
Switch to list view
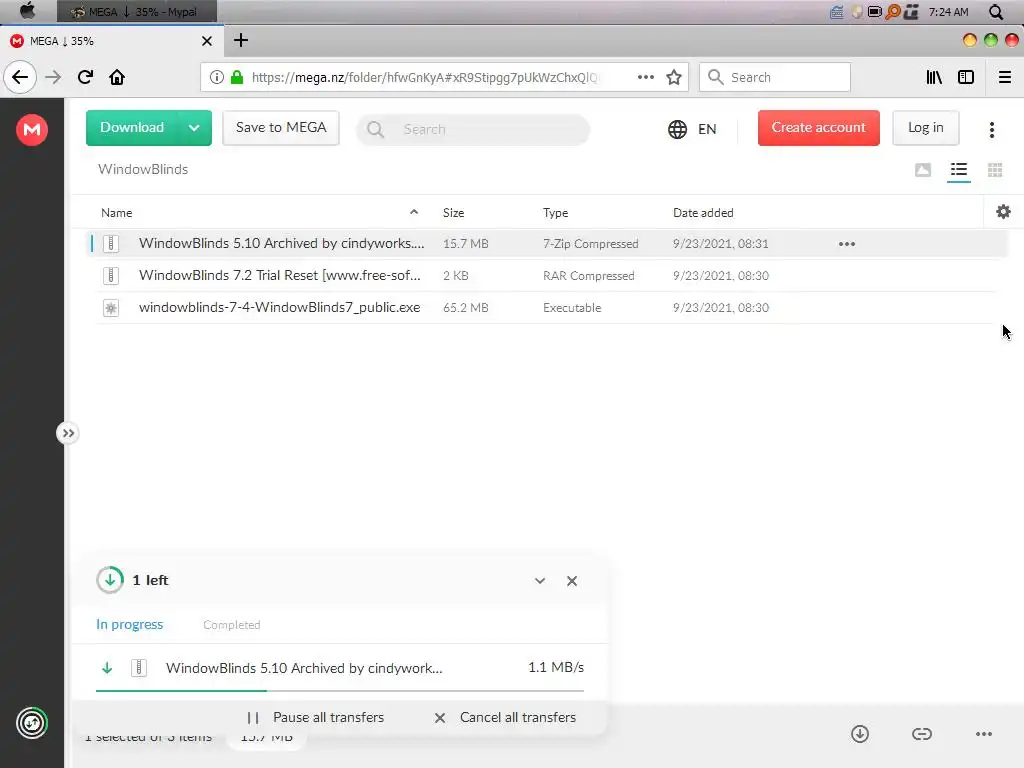click(959, 170)
